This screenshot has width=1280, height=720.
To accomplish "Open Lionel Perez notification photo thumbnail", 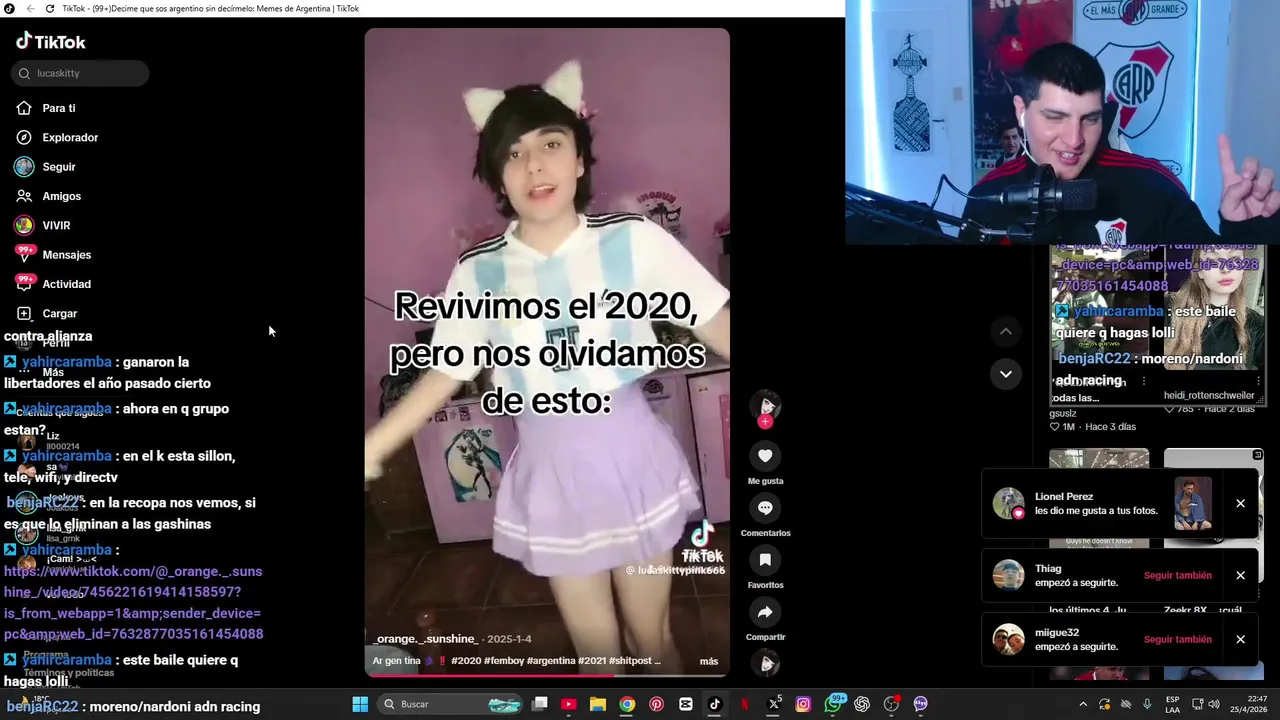I will pyautogui.click(x=1193, y=503).
